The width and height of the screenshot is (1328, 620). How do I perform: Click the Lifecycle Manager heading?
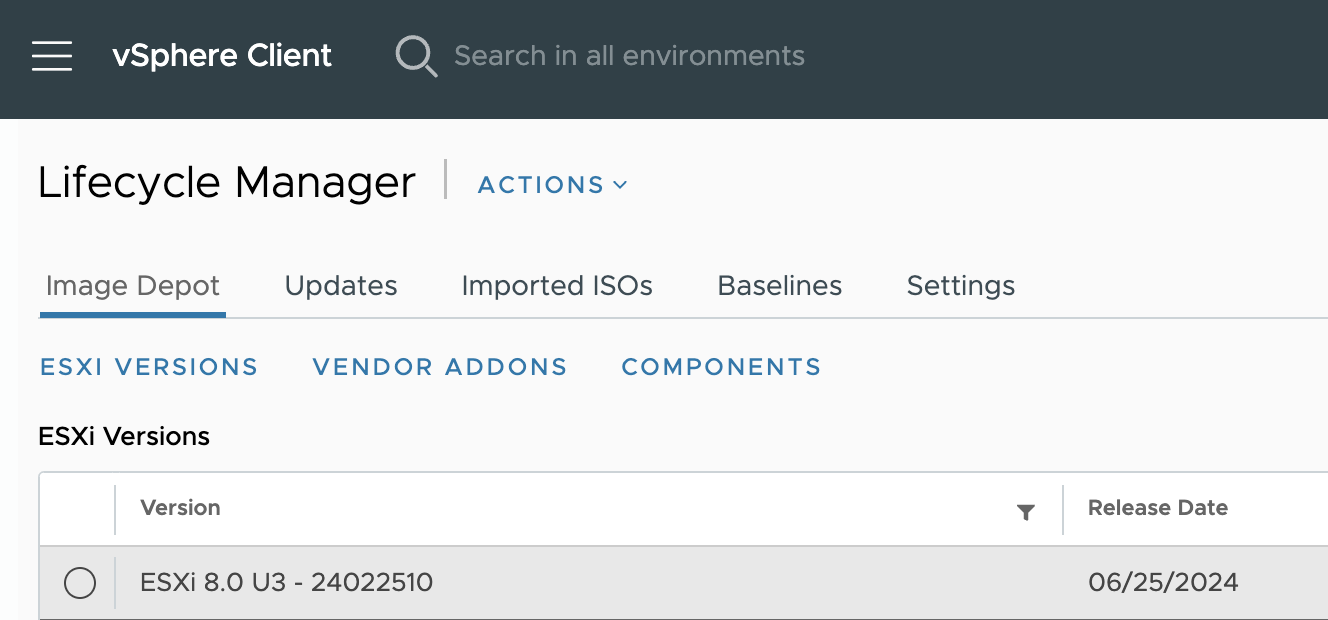(226, 183)
